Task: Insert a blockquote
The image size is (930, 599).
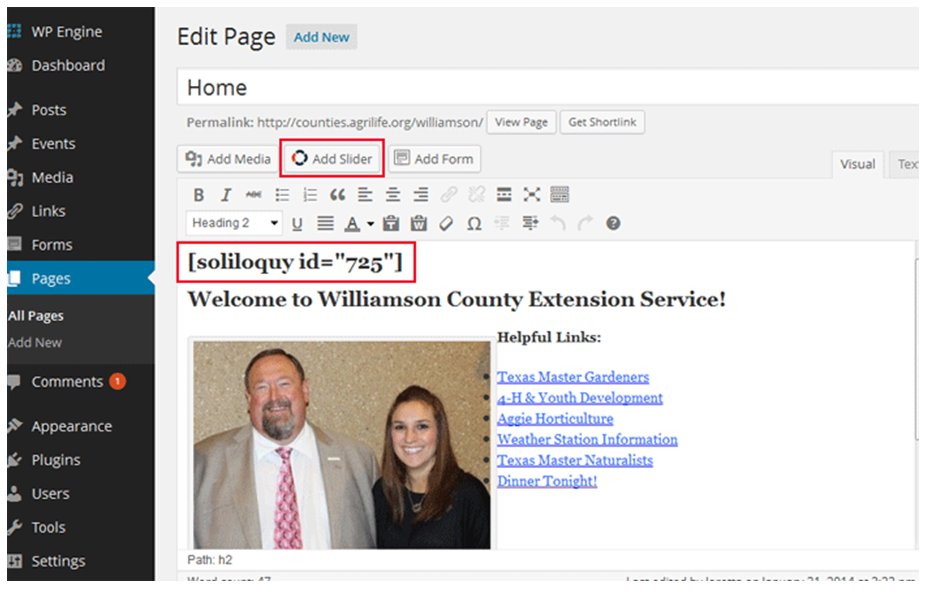Action: [x=337, y=195]
